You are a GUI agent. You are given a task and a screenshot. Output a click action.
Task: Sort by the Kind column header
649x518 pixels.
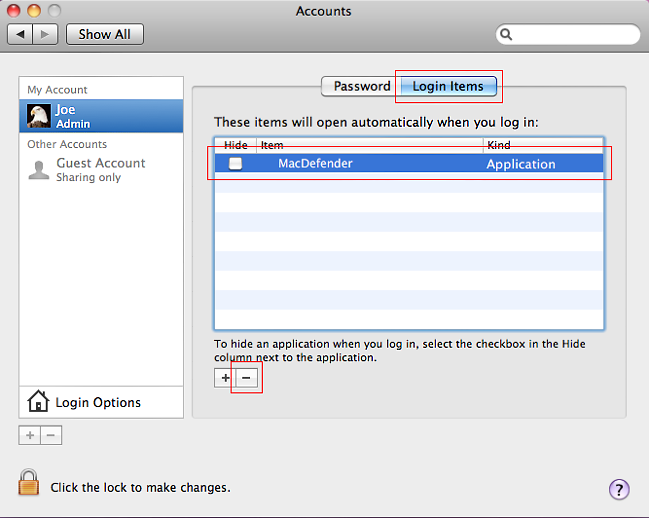pos(540,145)
